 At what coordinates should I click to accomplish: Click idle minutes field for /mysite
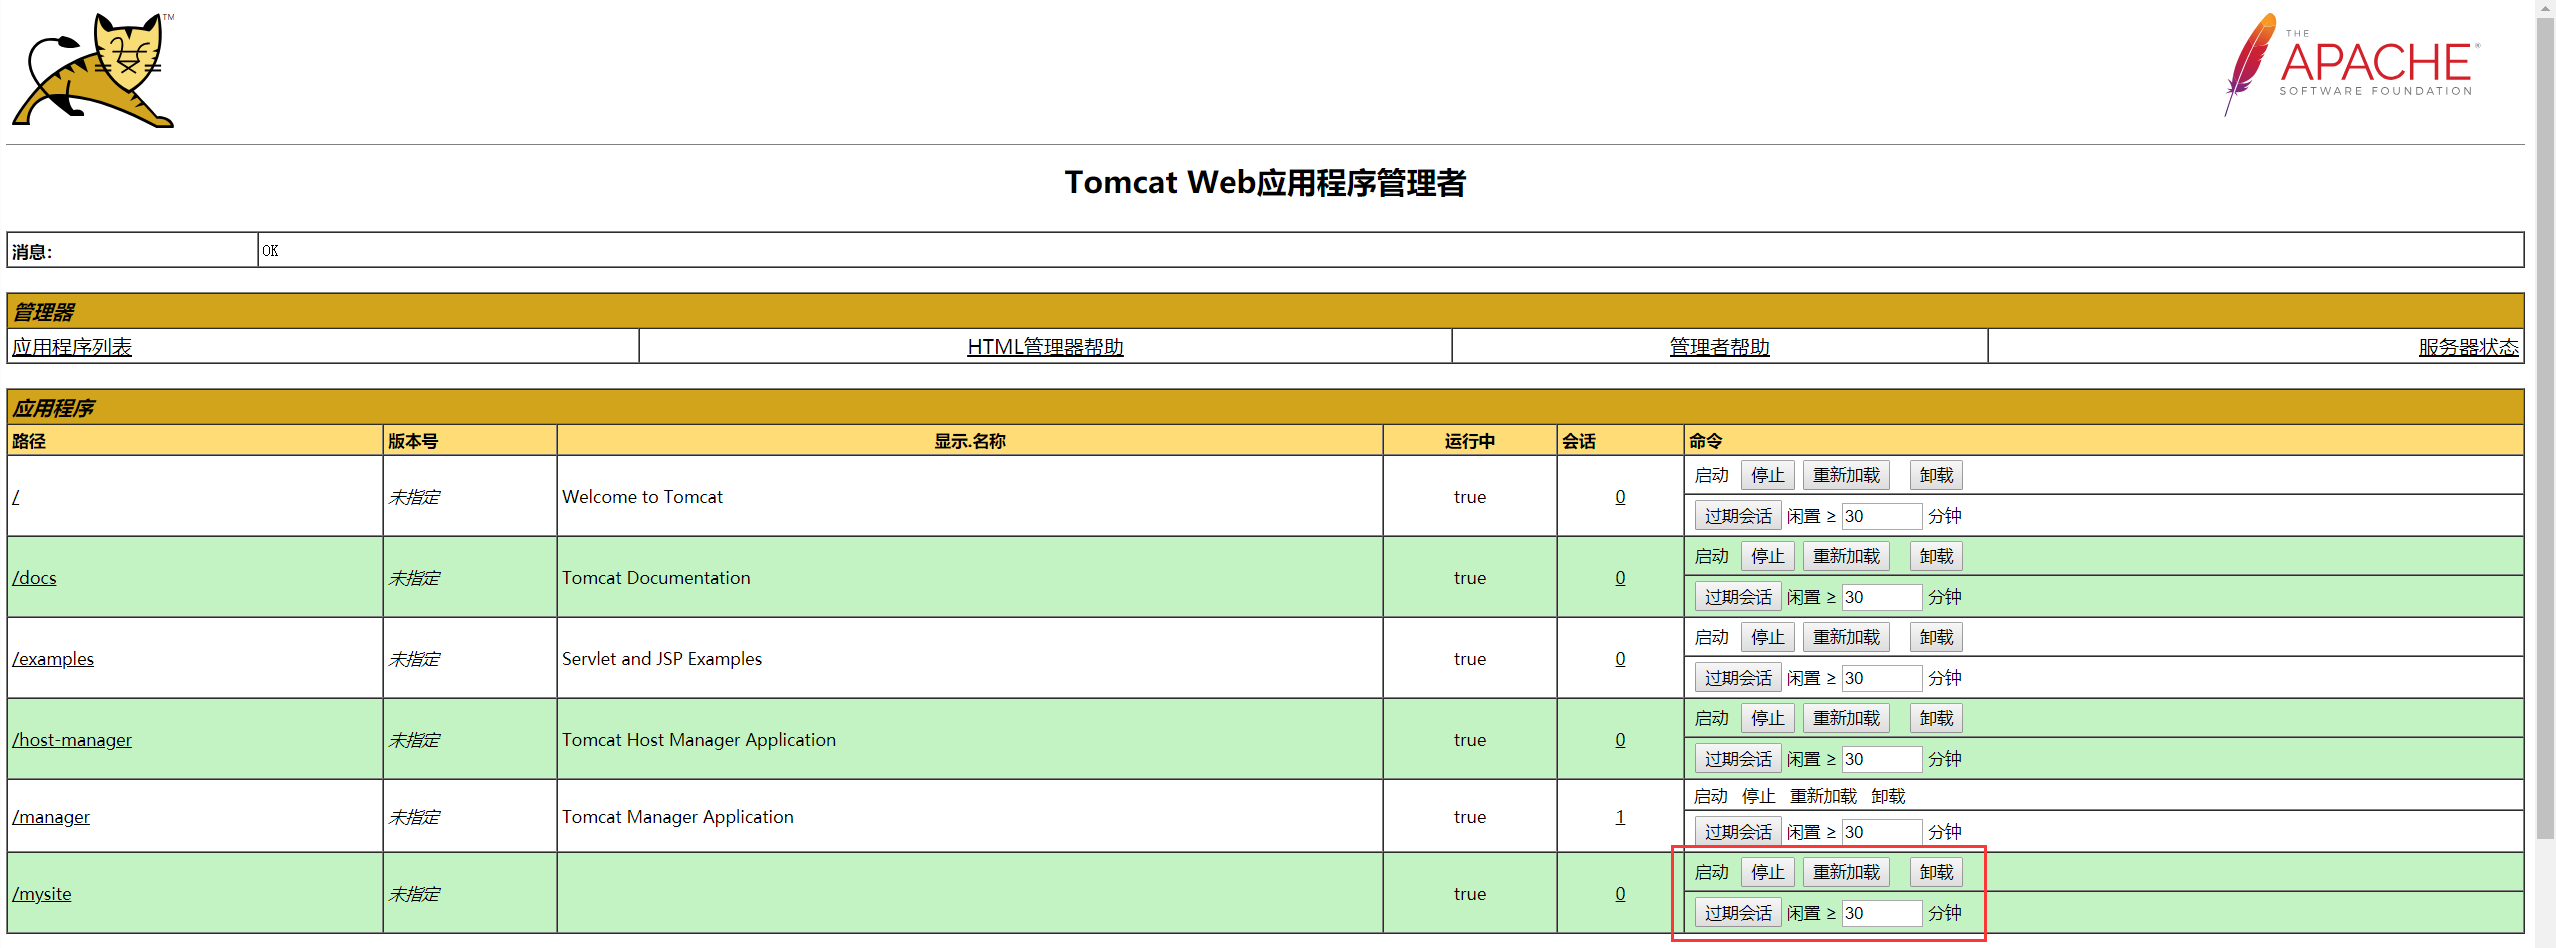1881,913
